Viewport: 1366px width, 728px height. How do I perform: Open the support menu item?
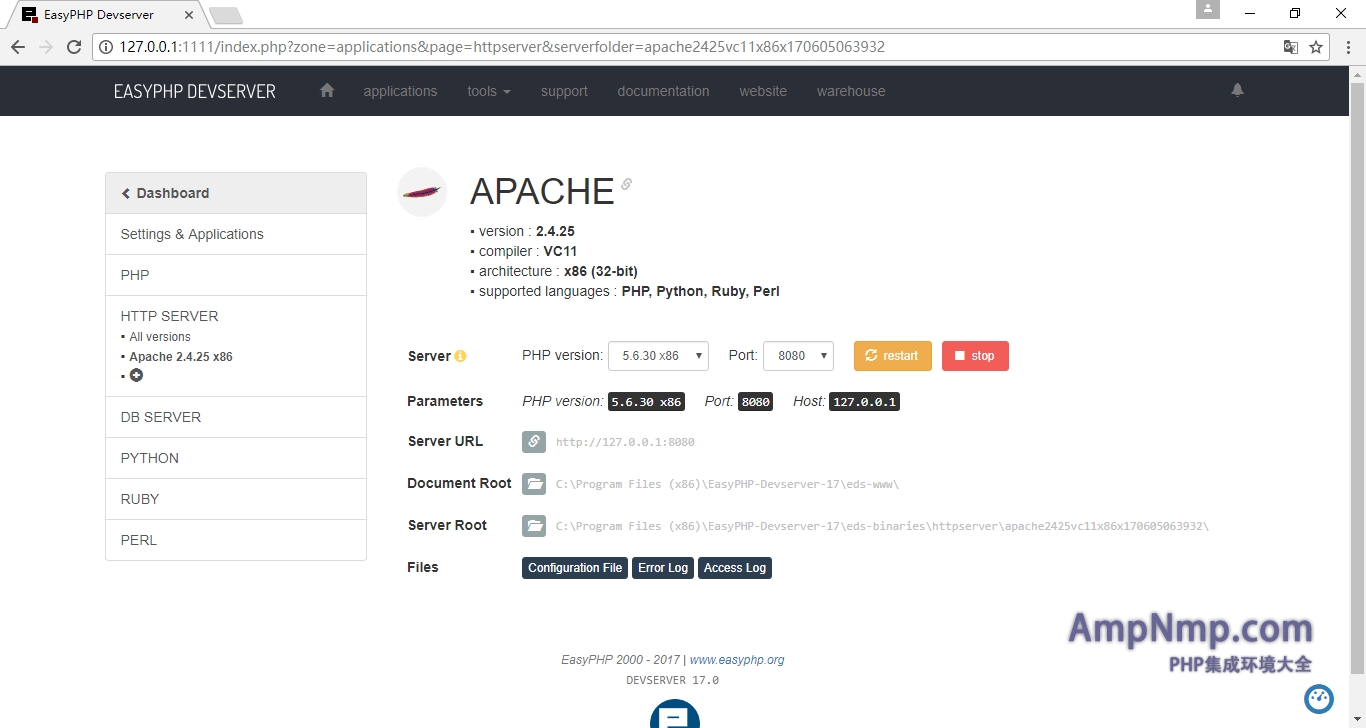564,91
